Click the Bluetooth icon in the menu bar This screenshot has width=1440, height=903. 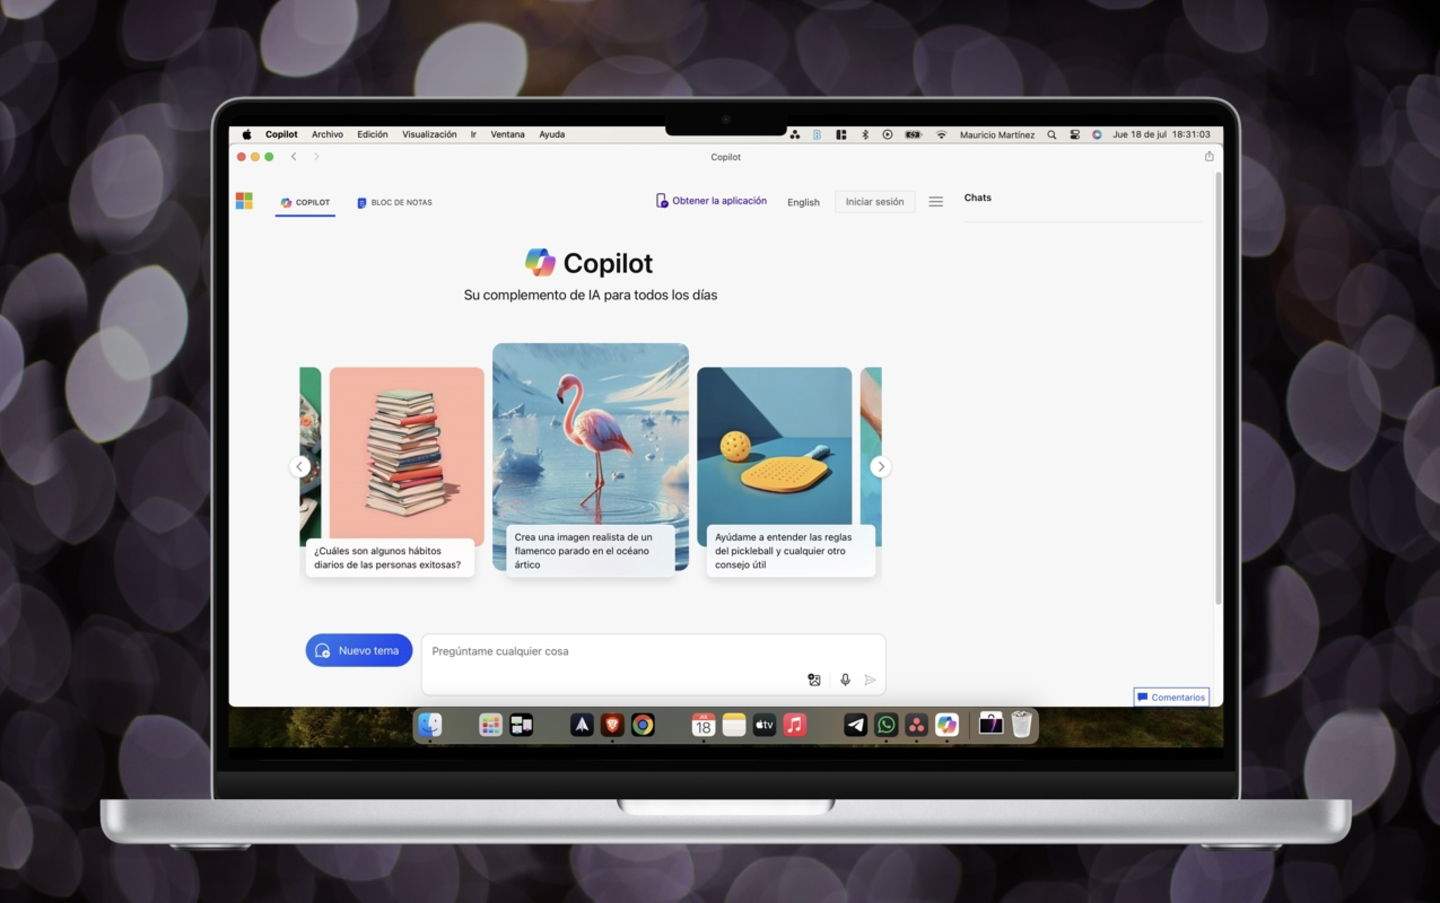pos(864,133)
